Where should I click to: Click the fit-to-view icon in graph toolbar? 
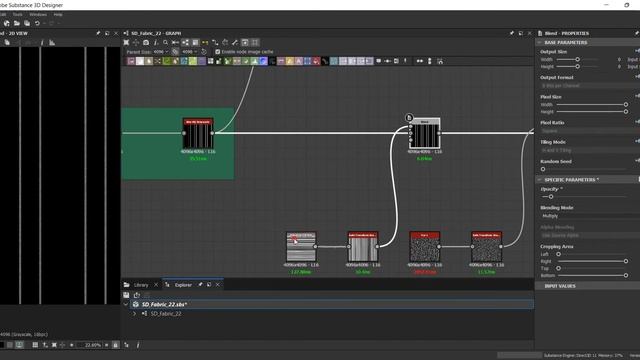coord(127,42)
